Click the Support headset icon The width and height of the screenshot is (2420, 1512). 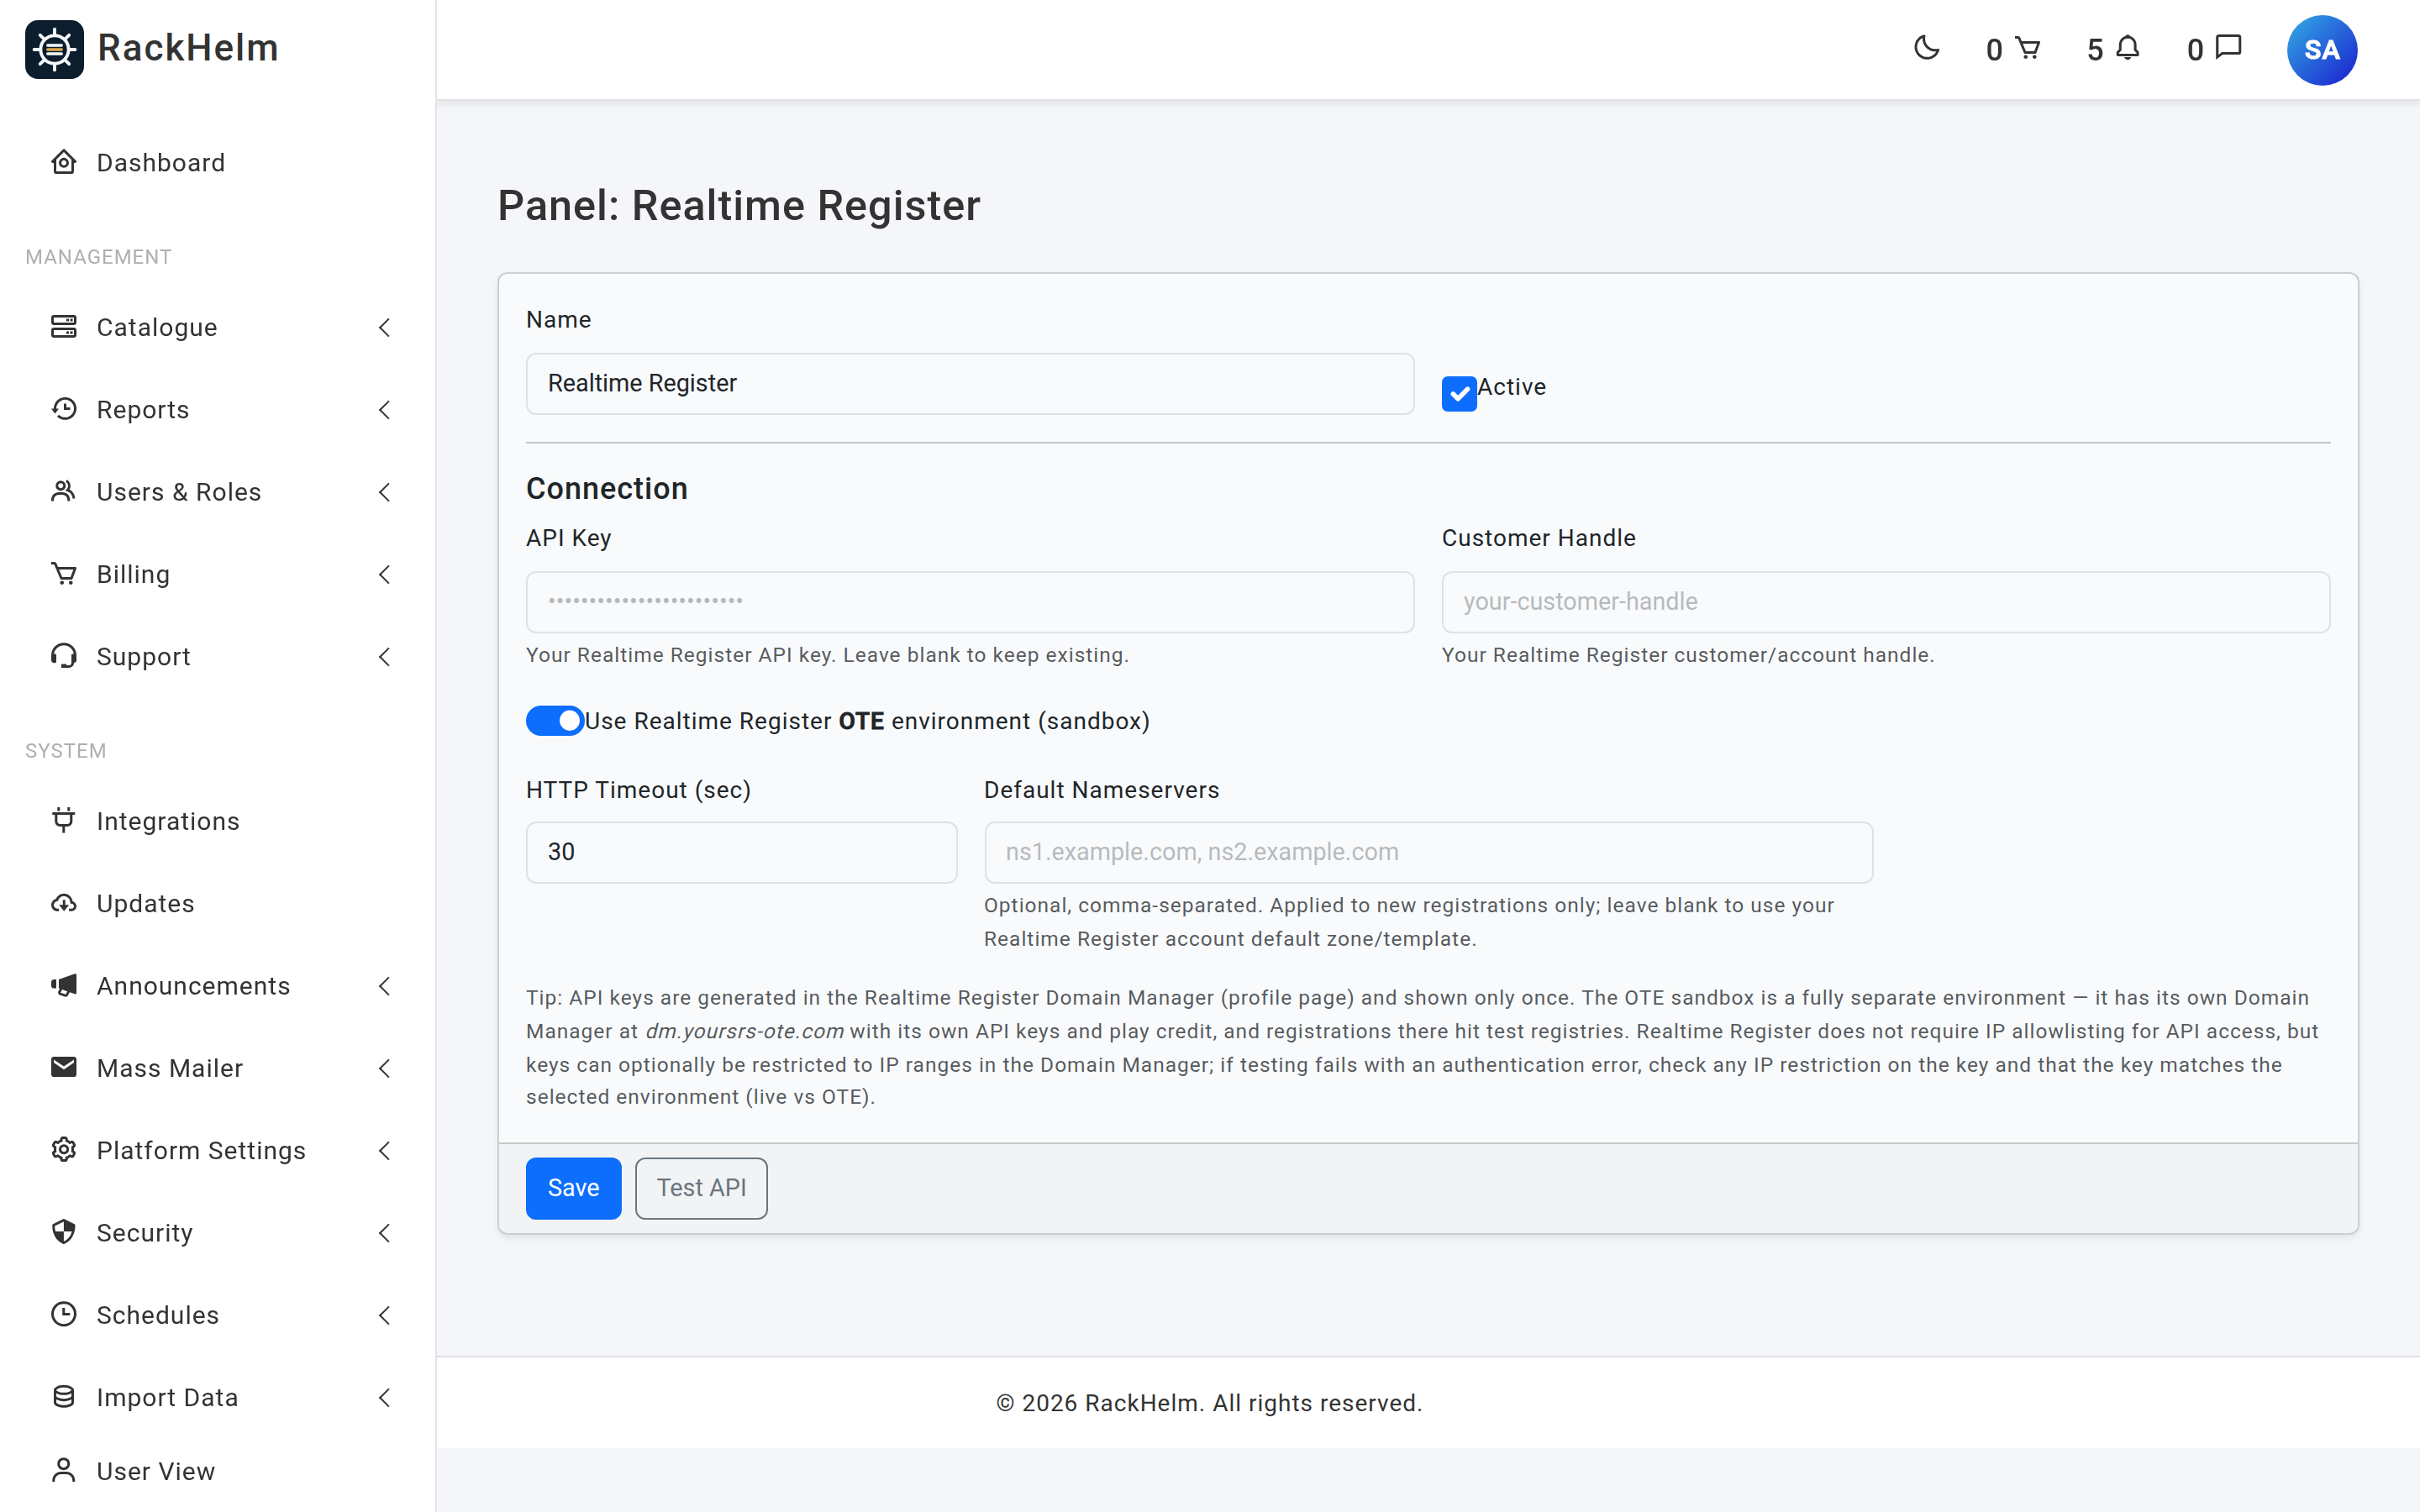64,656
